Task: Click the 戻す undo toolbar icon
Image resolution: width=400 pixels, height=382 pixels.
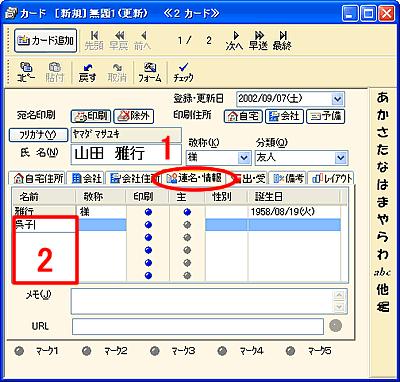Action: point(87,72)
